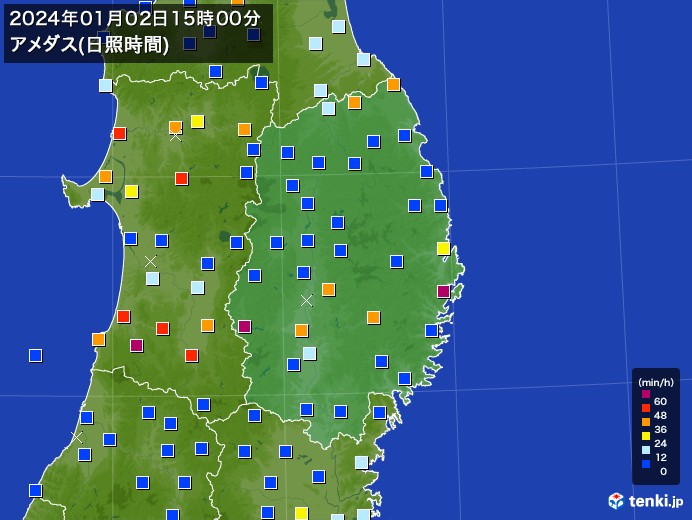
Task: Open the tenki.jp logo link
Action: 646,501
